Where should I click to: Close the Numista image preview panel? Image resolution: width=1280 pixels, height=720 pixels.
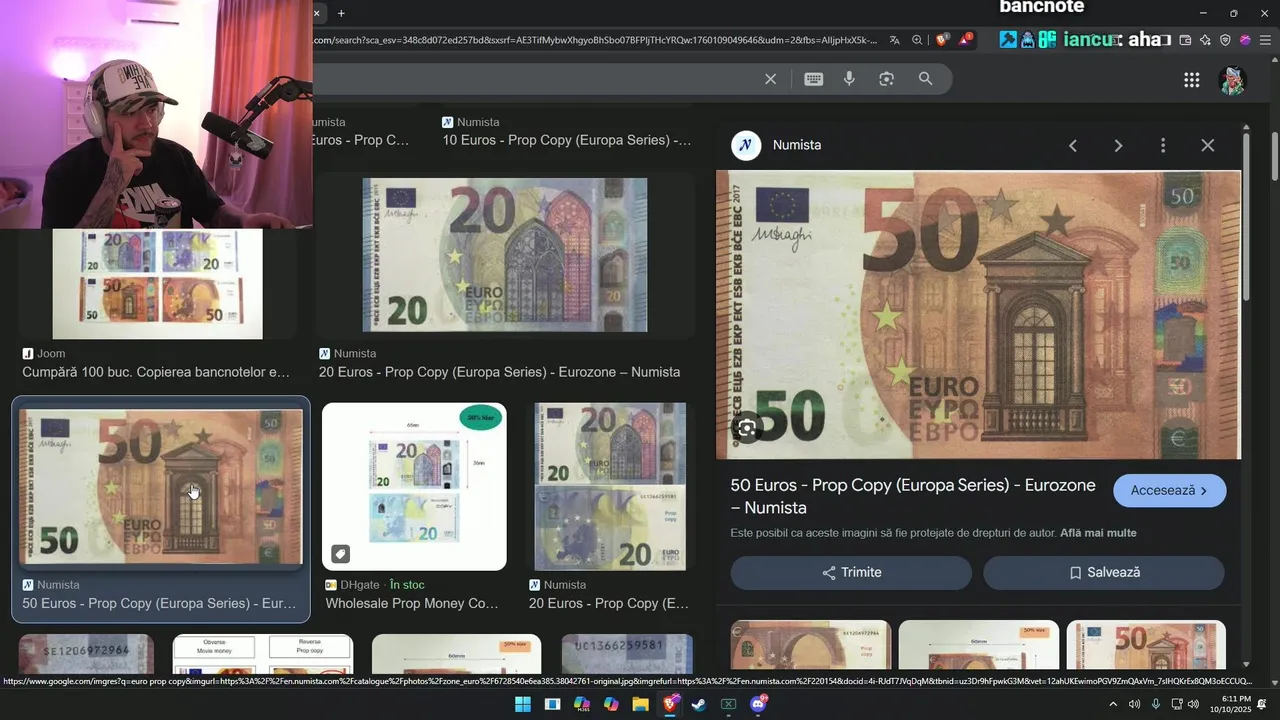click(1207, 145)
